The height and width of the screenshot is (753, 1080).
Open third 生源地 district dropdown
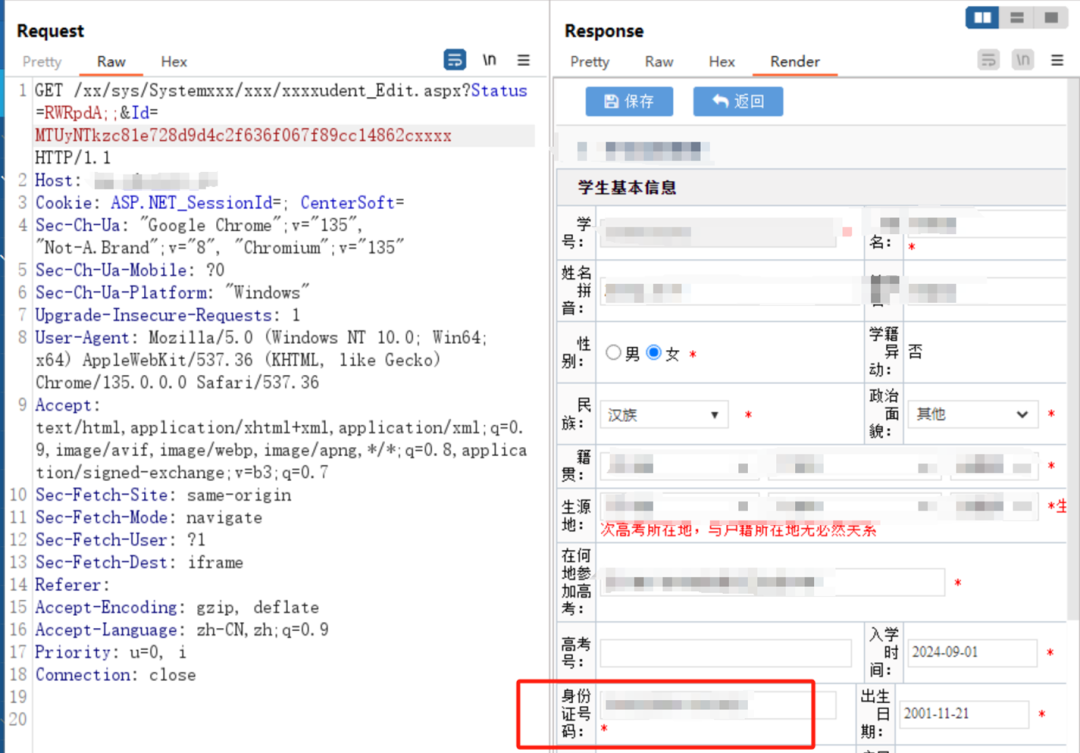994,506
